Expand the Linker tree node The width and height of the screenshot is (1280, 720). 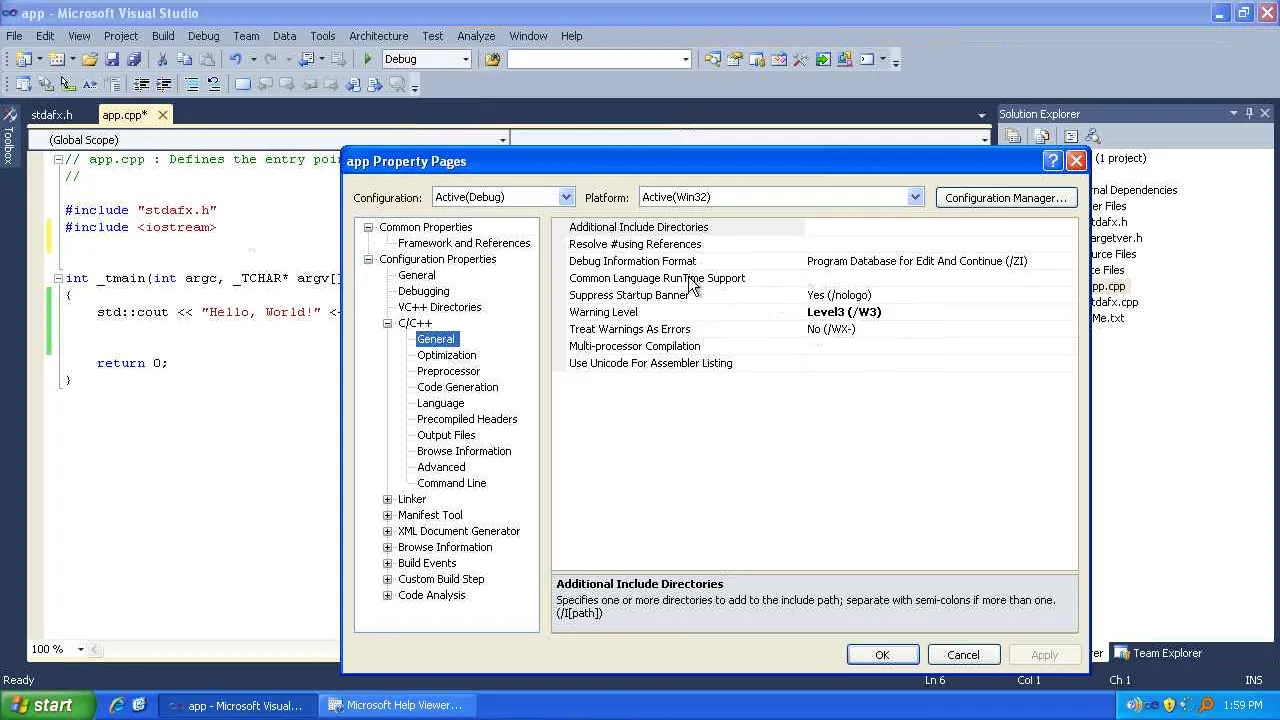388,499
